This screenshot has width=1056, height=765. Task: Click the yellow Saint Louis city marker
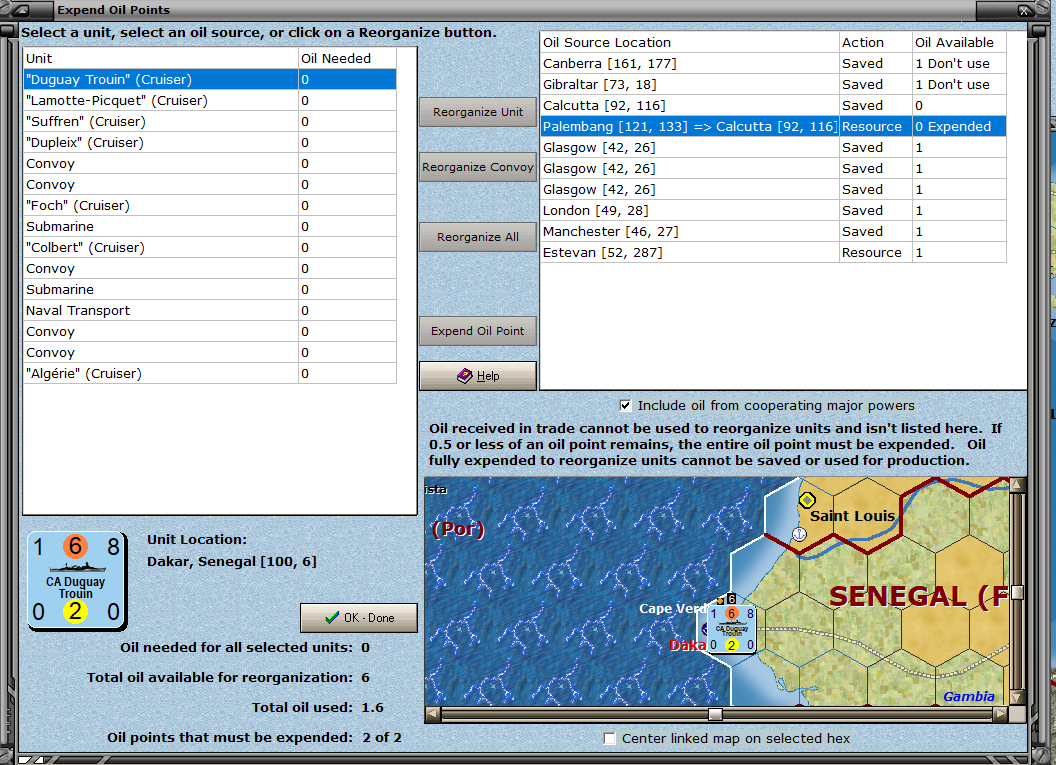coord(807,500)
